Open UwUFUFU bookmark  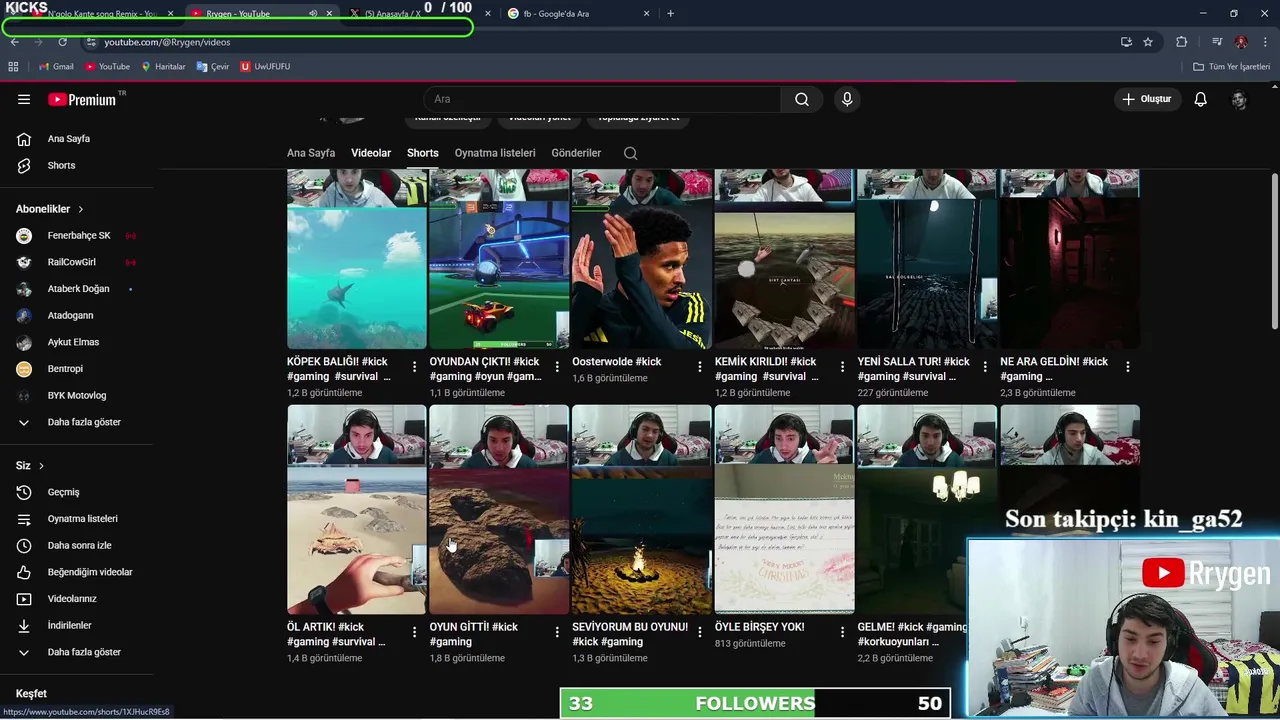(265, 67)
